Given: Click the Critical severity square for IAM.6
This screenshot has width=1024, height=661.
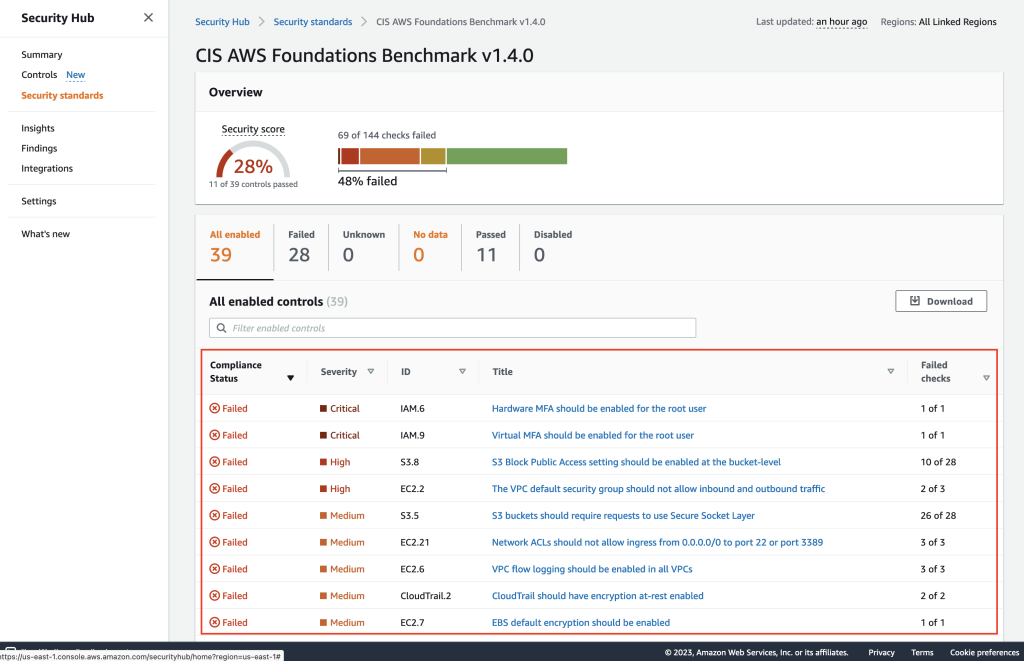Looking at the screenshot, I should (x=323, y=408).
